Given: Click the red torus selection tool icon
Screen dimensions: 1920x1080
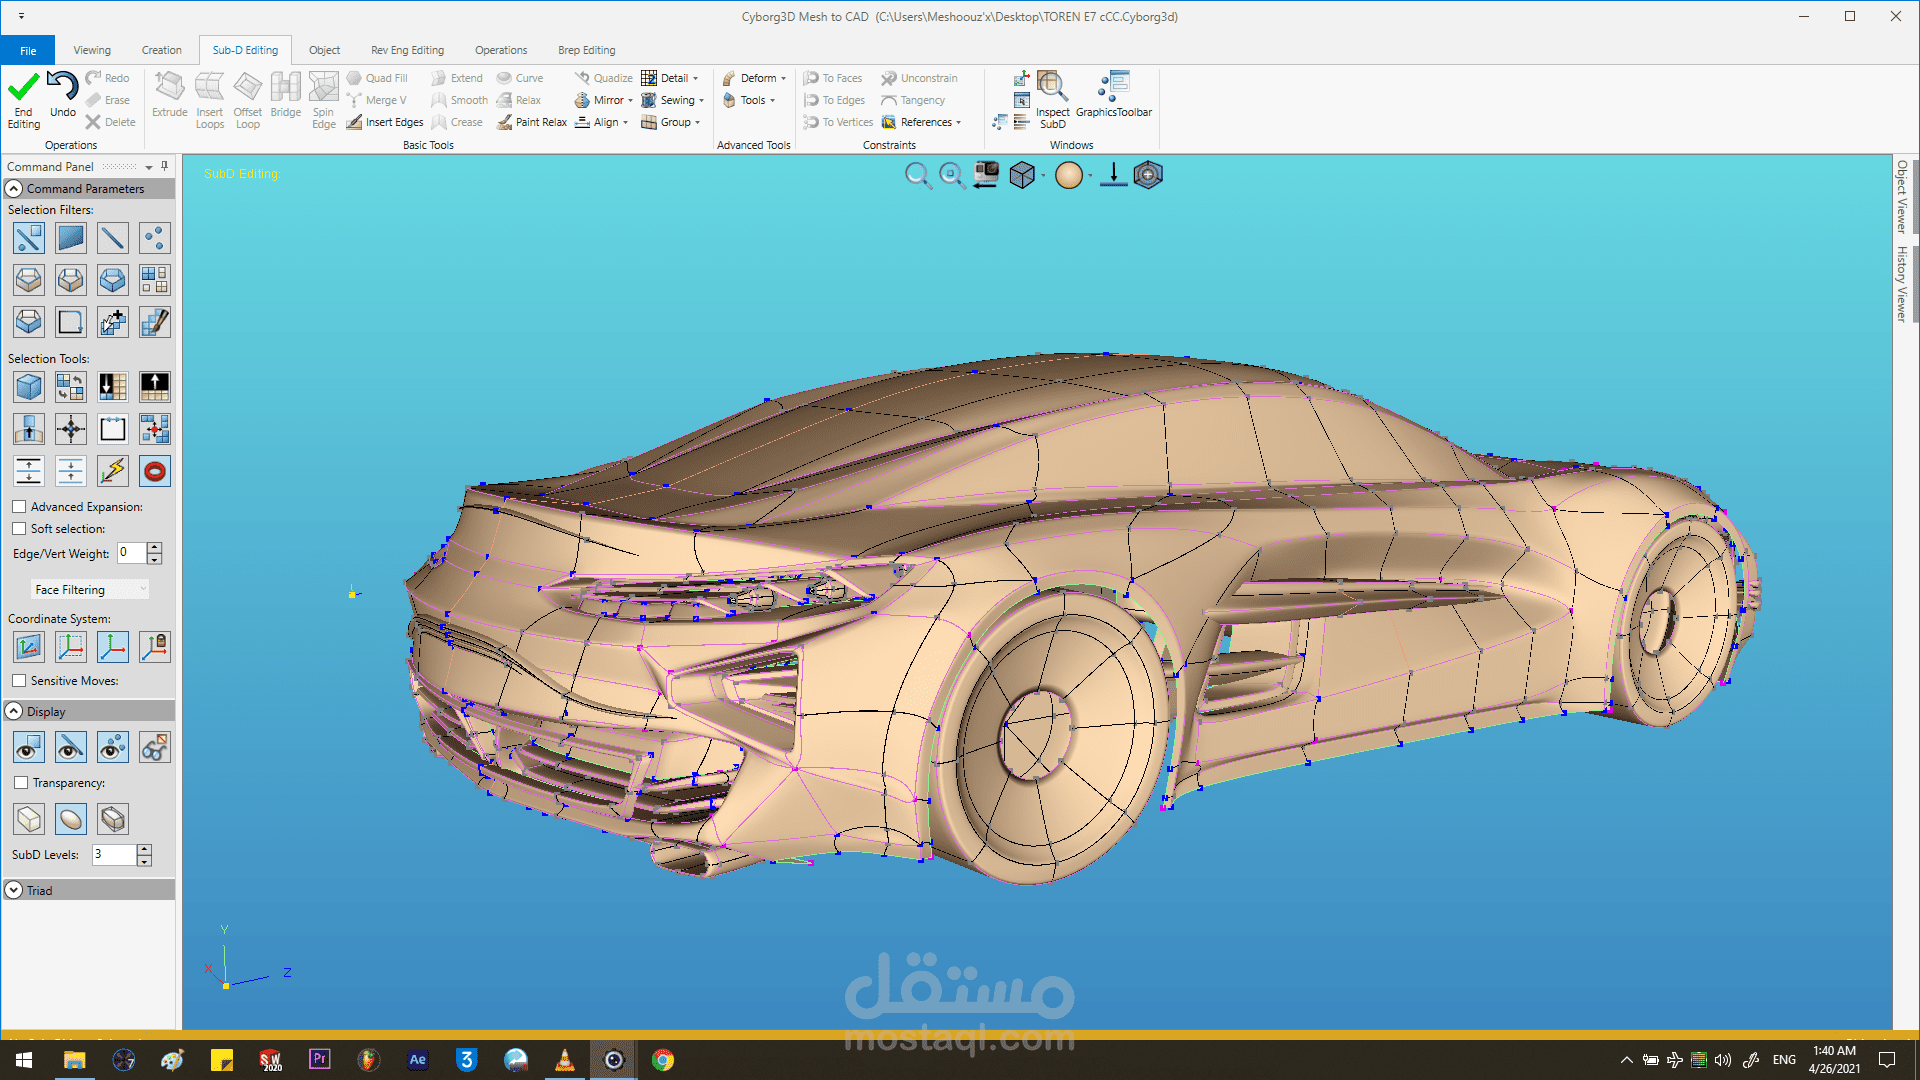Looking at the screenshot, I should [155, 471].
